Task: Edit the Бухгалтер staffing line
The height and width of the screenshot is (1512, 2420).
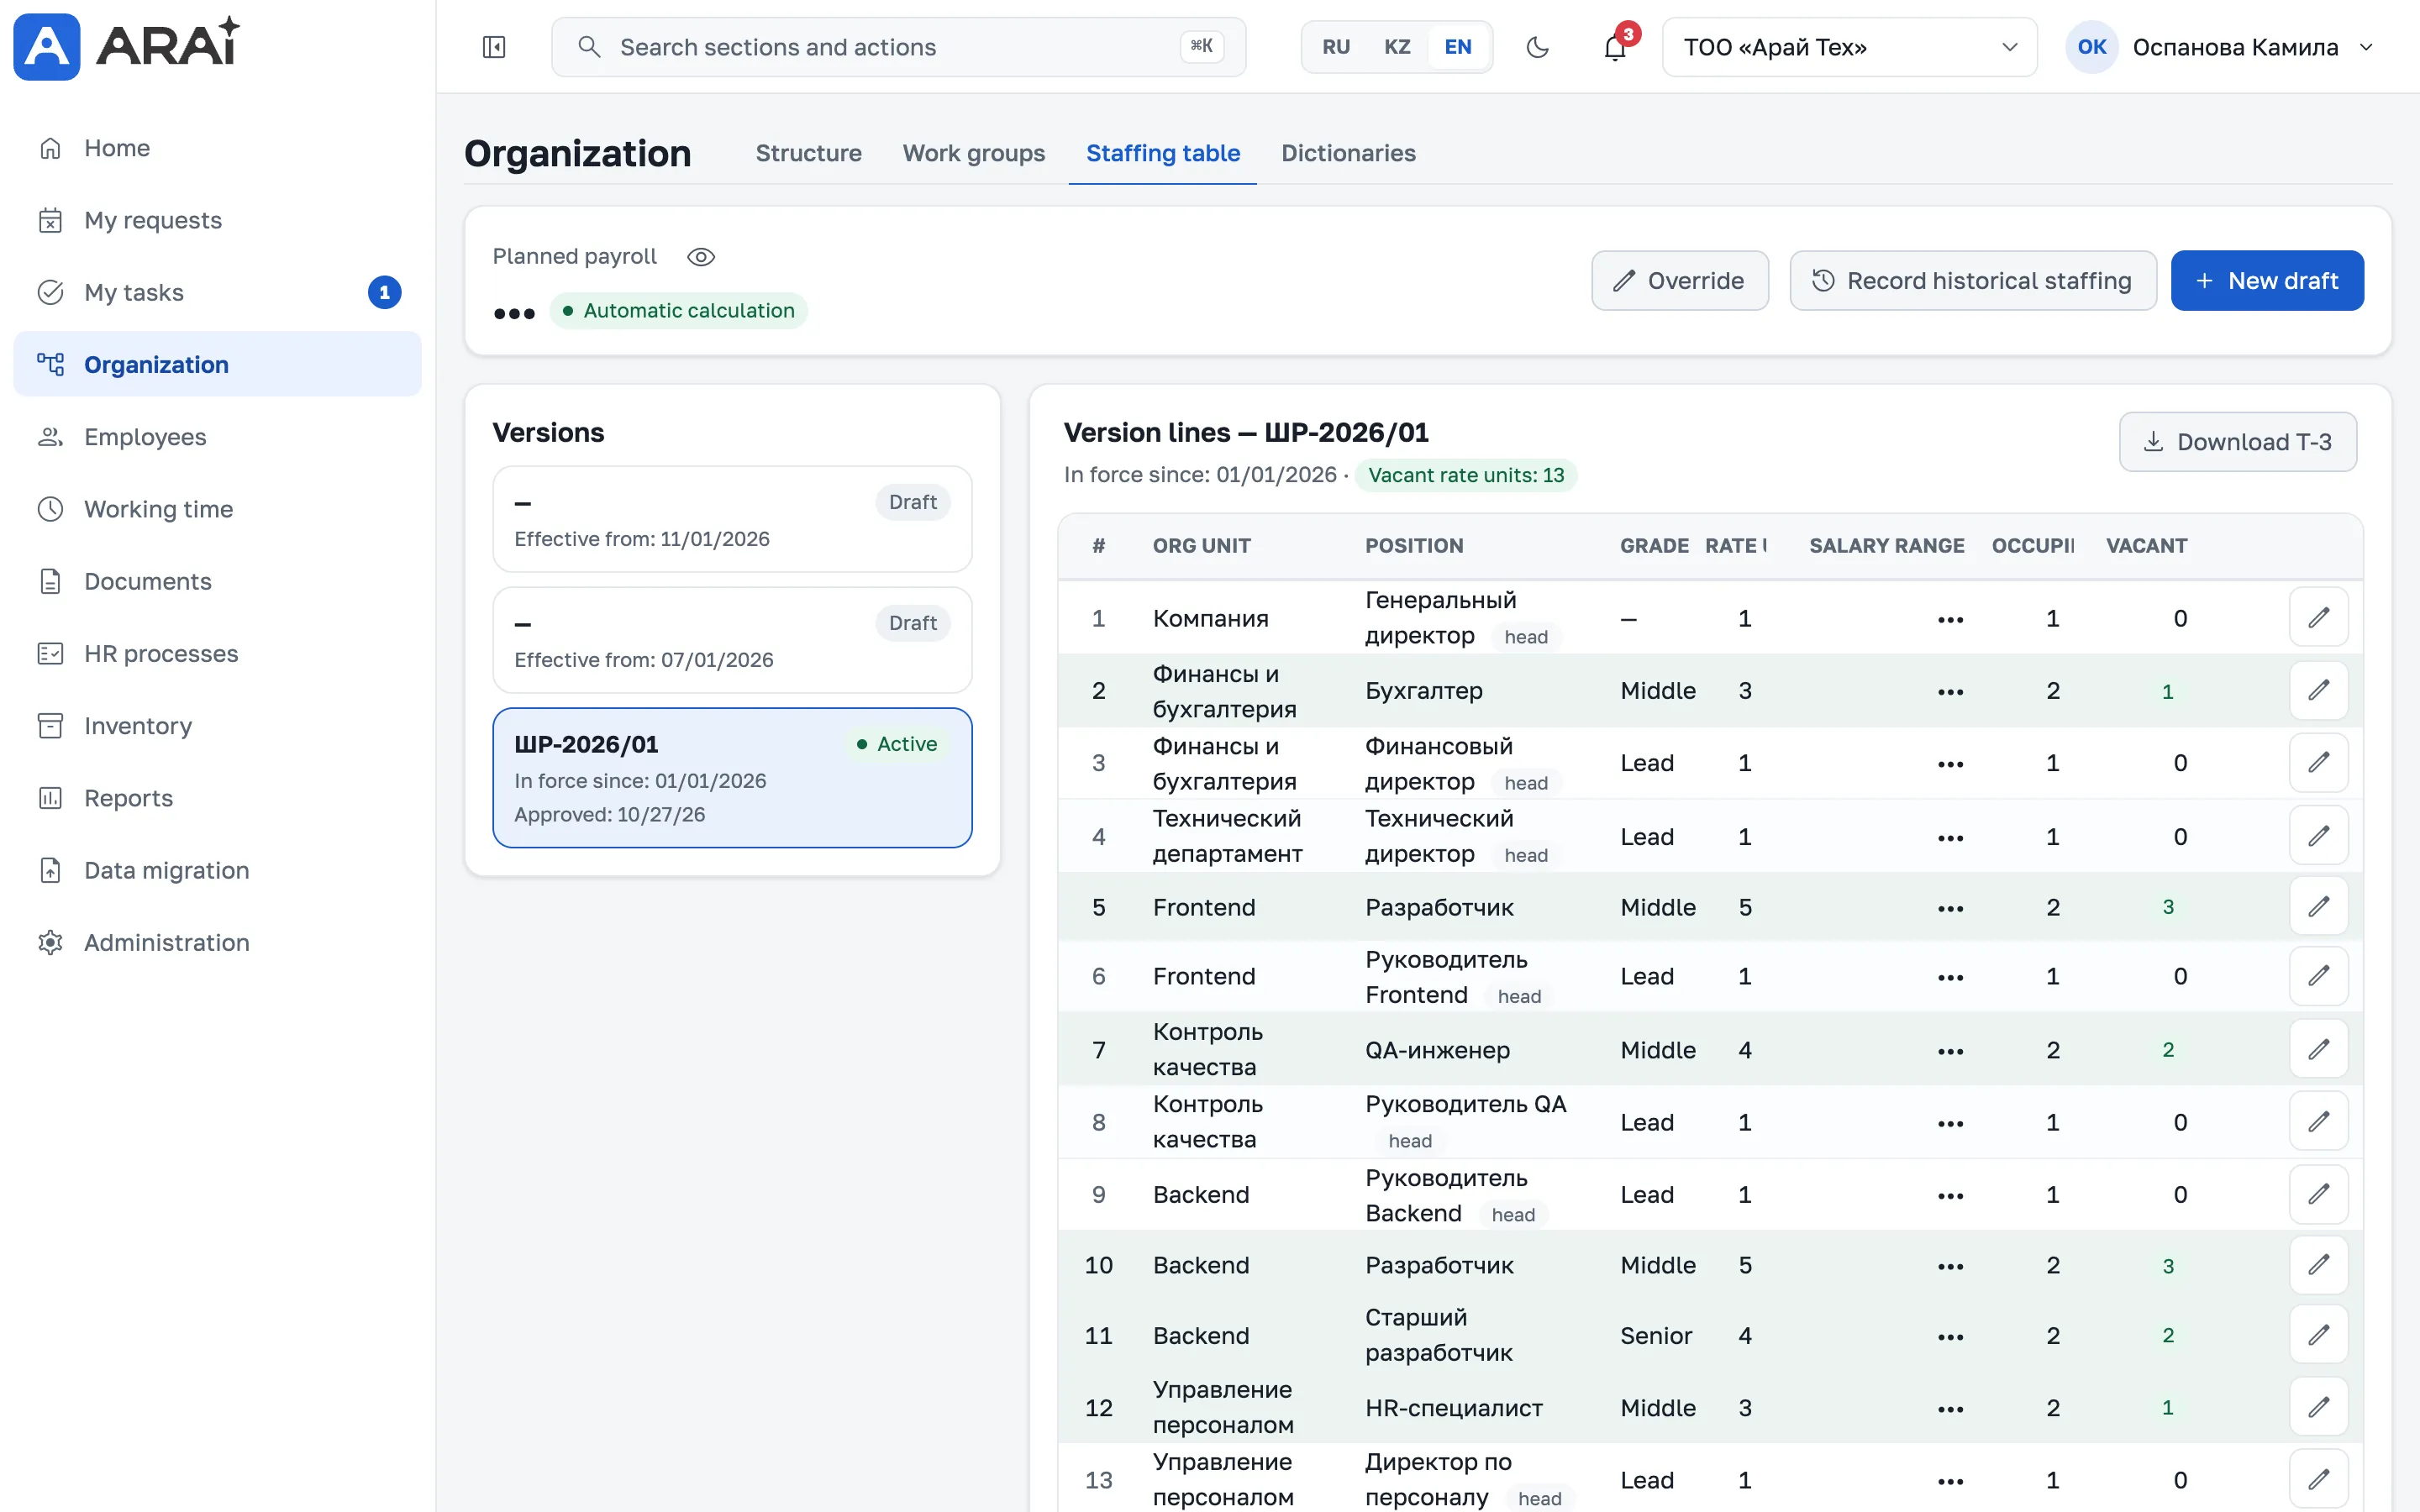Action: pyautogui.click(x=2318, y=691)
